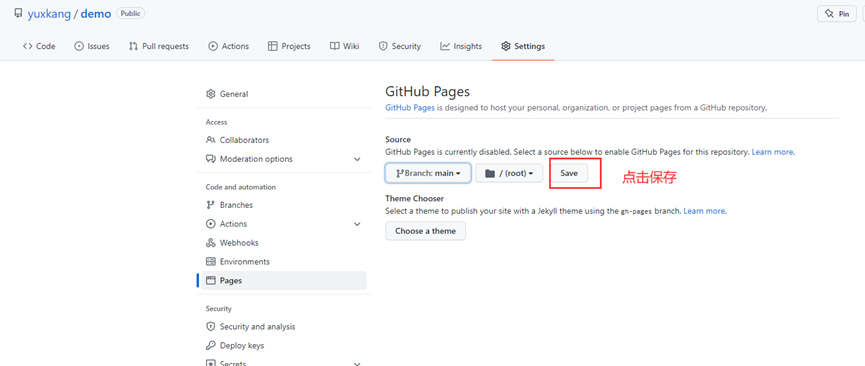Image resolution: width=865 pixels, height=366 pixels.
Task: Click the repository icon beside yuxkang
Action: (18, 13)
